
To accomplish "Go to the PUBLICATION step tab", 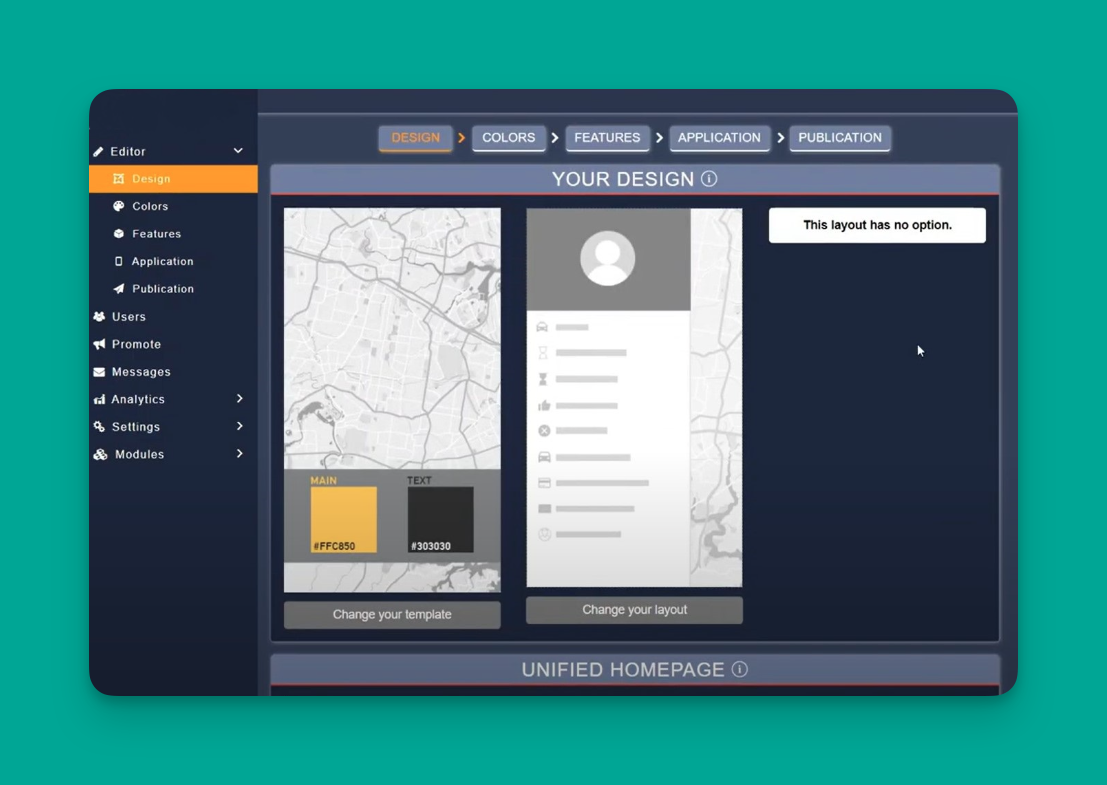I will (x=840, y=138).
